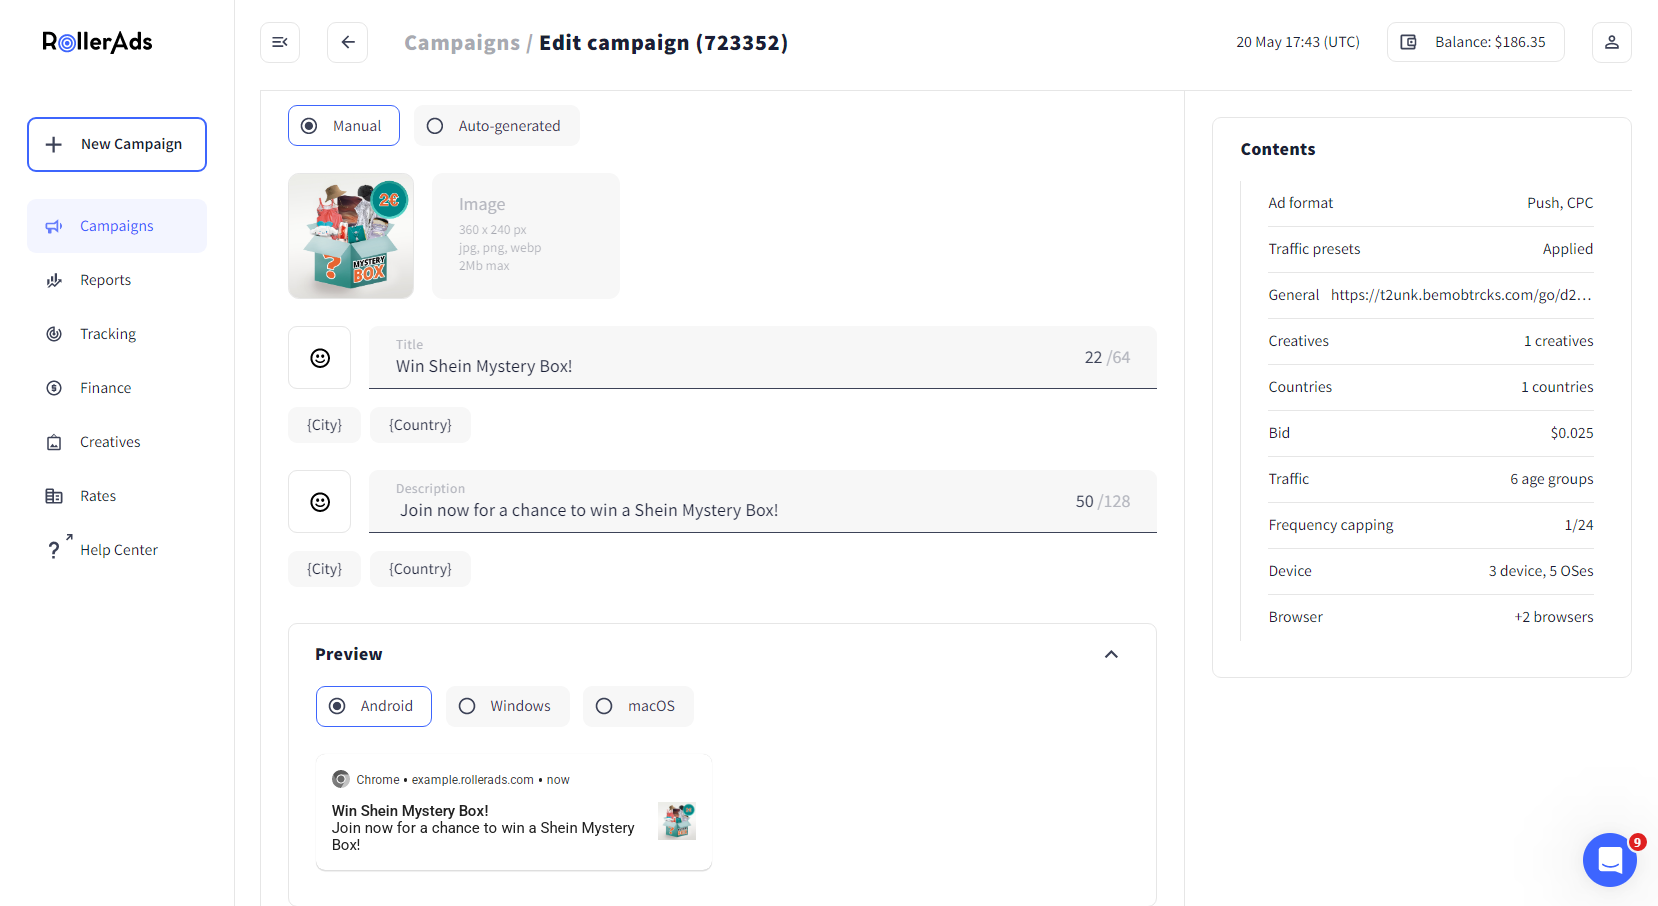Click the Tracking target icon
Viewport: 1658px width, 906px height.
[54, 335]
